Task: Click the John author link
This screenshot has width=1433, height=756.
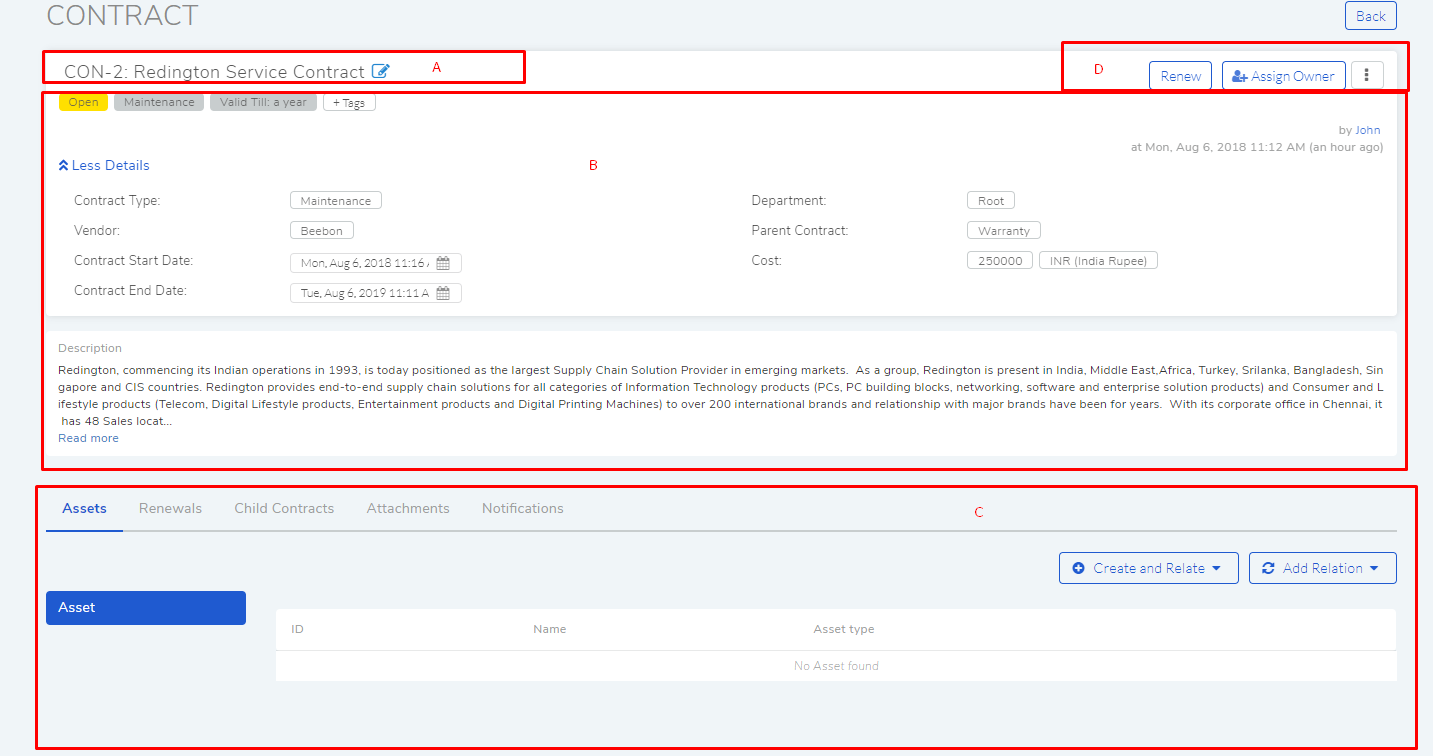Action: pyautogui.click(x=1367, y=130)
